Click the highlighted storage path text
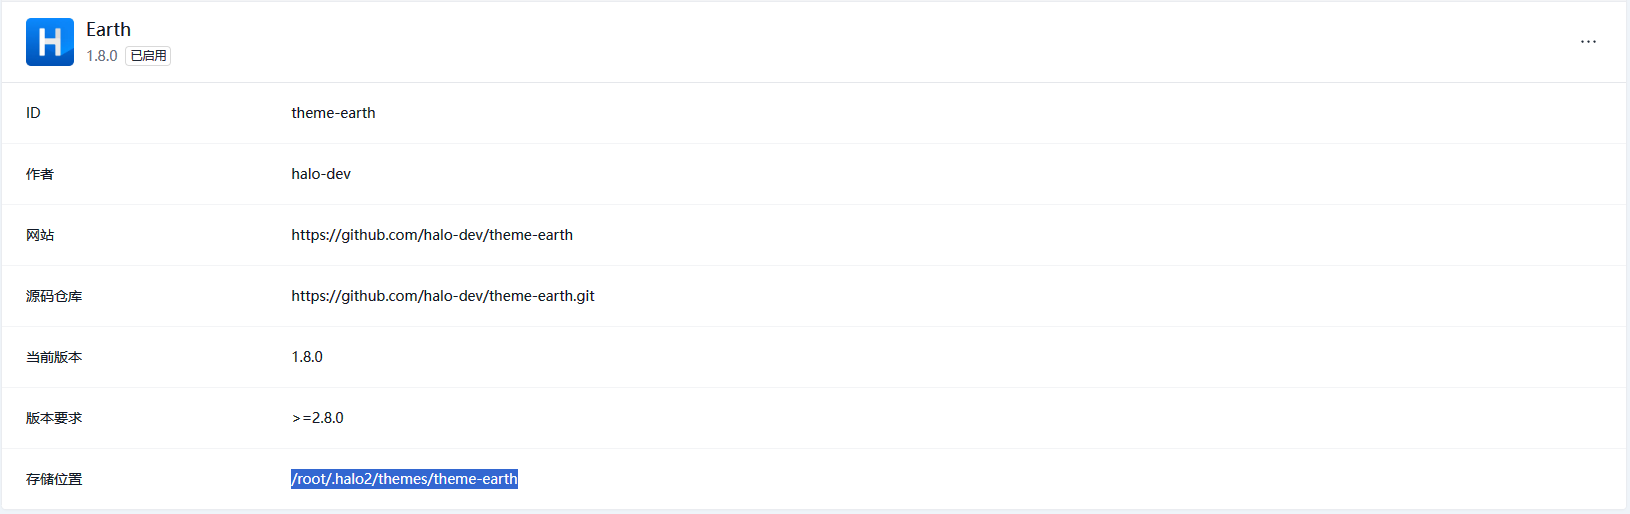The image size is (1630, 514). [404, 479]
